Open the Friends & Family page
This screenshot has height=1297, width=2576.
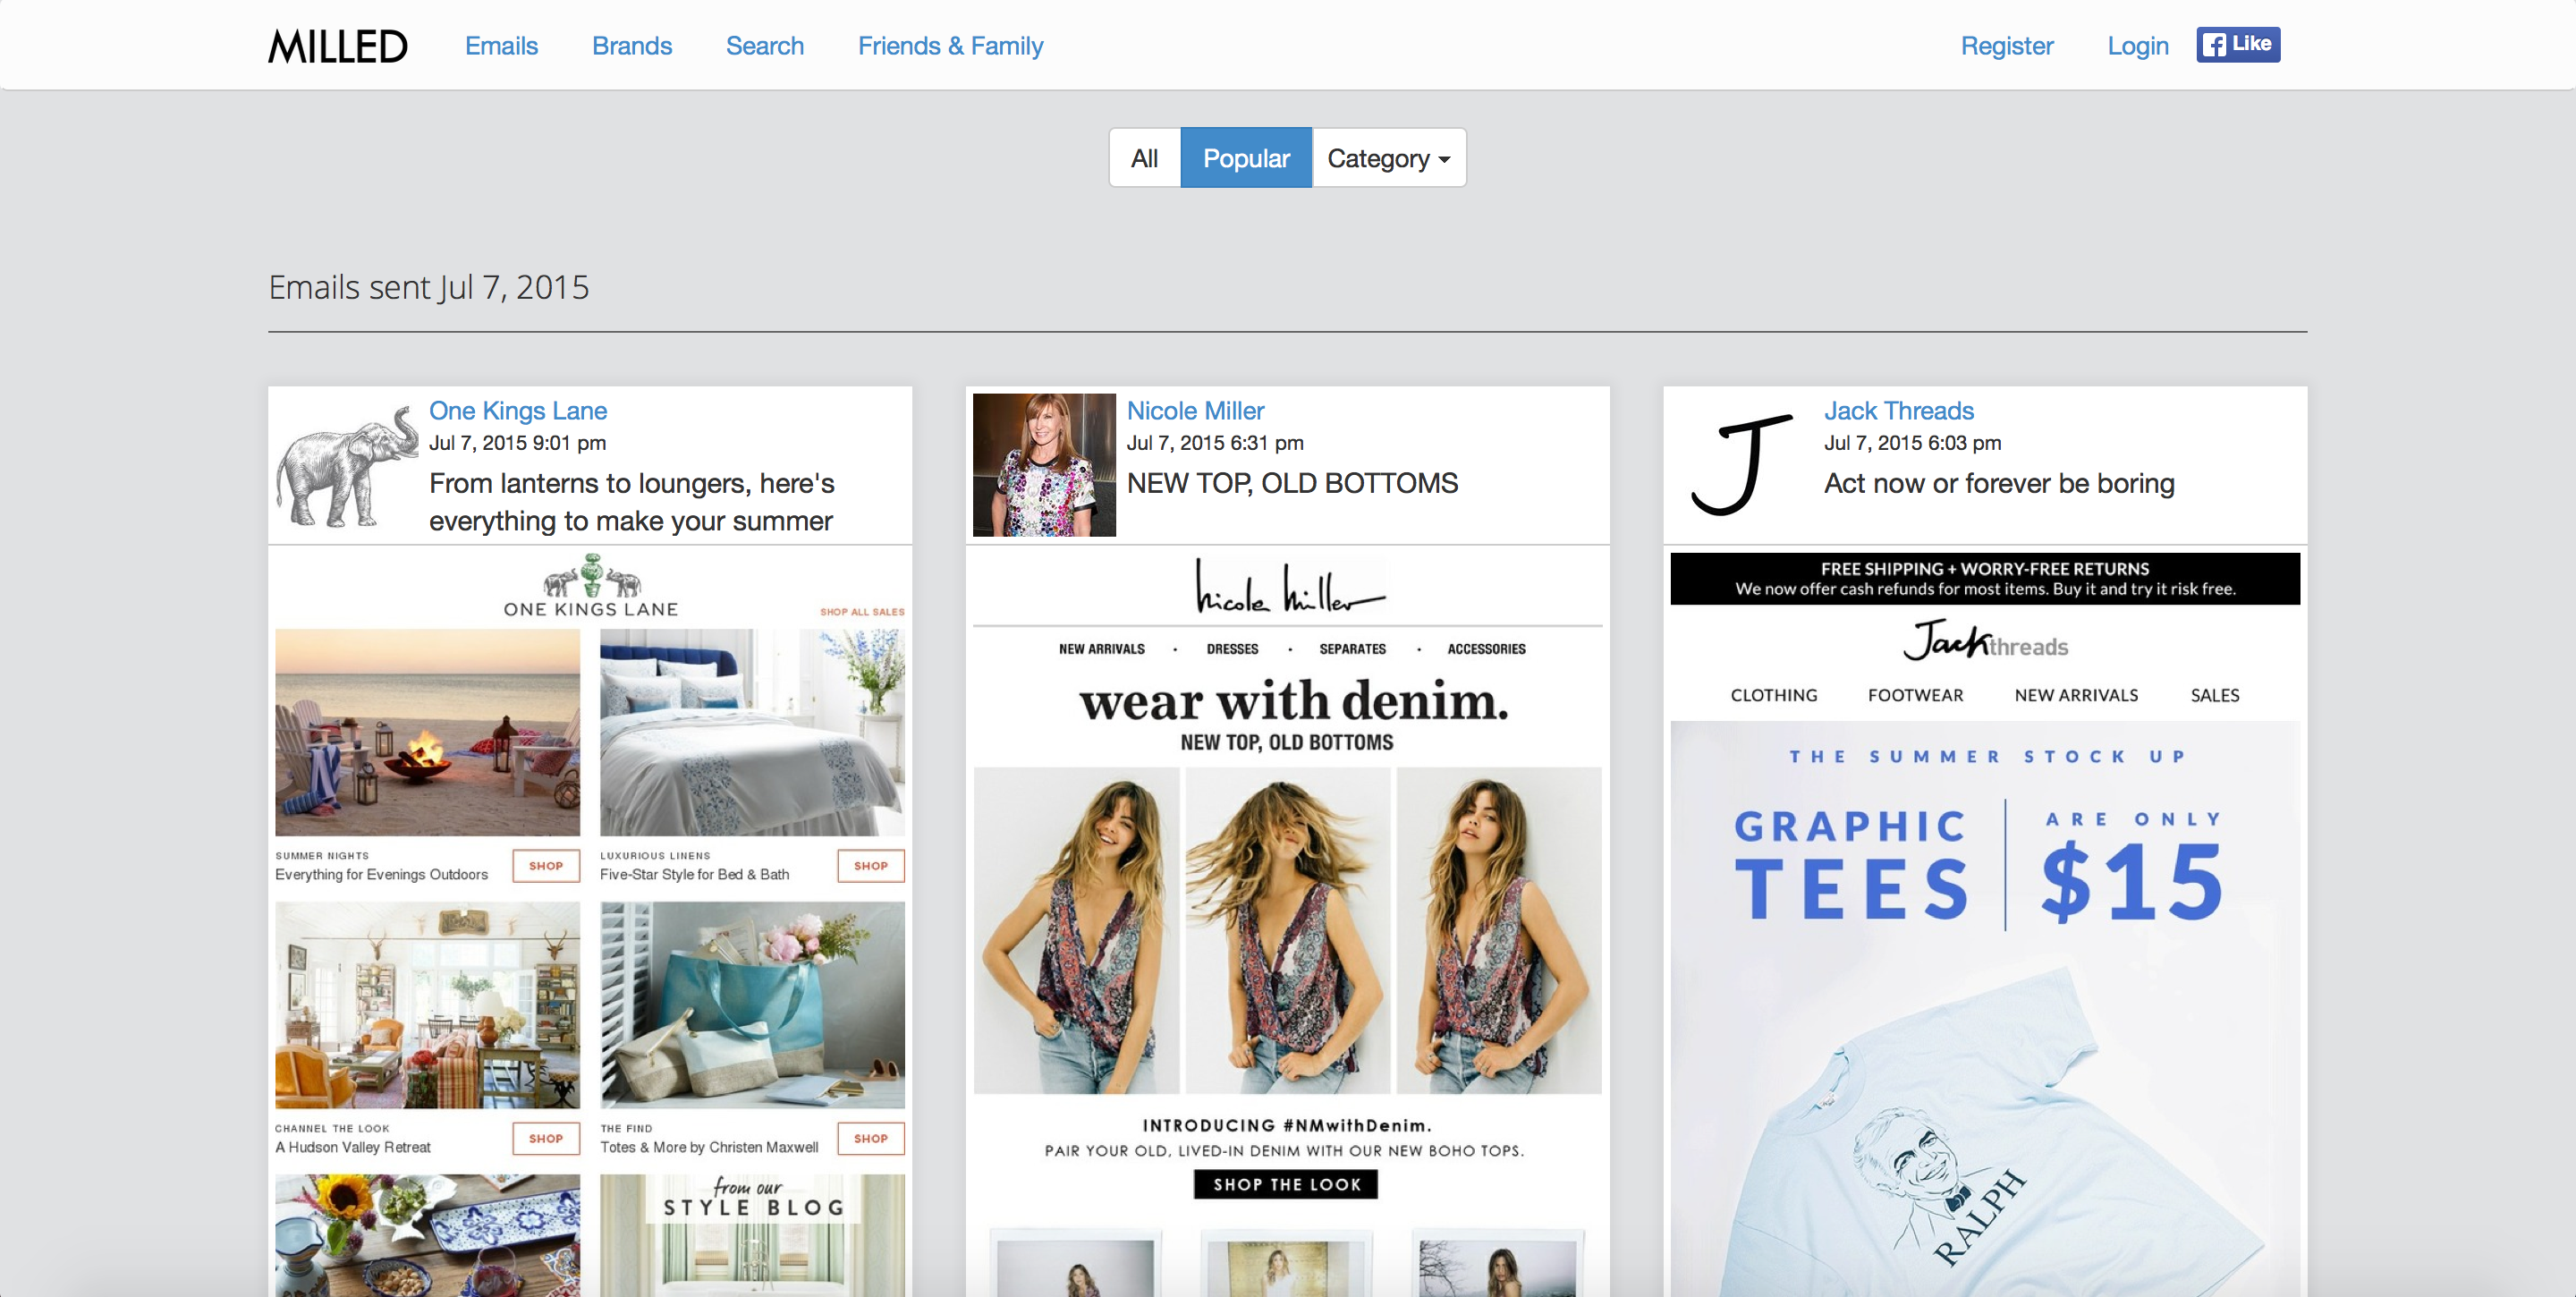[x=950, y=46]
